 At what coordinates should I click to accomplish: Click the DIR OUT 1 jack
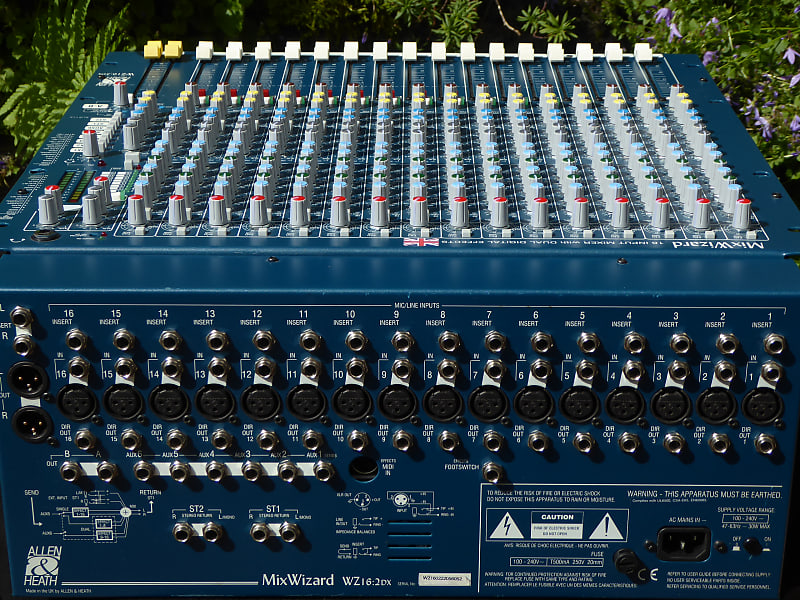[765, 444]
